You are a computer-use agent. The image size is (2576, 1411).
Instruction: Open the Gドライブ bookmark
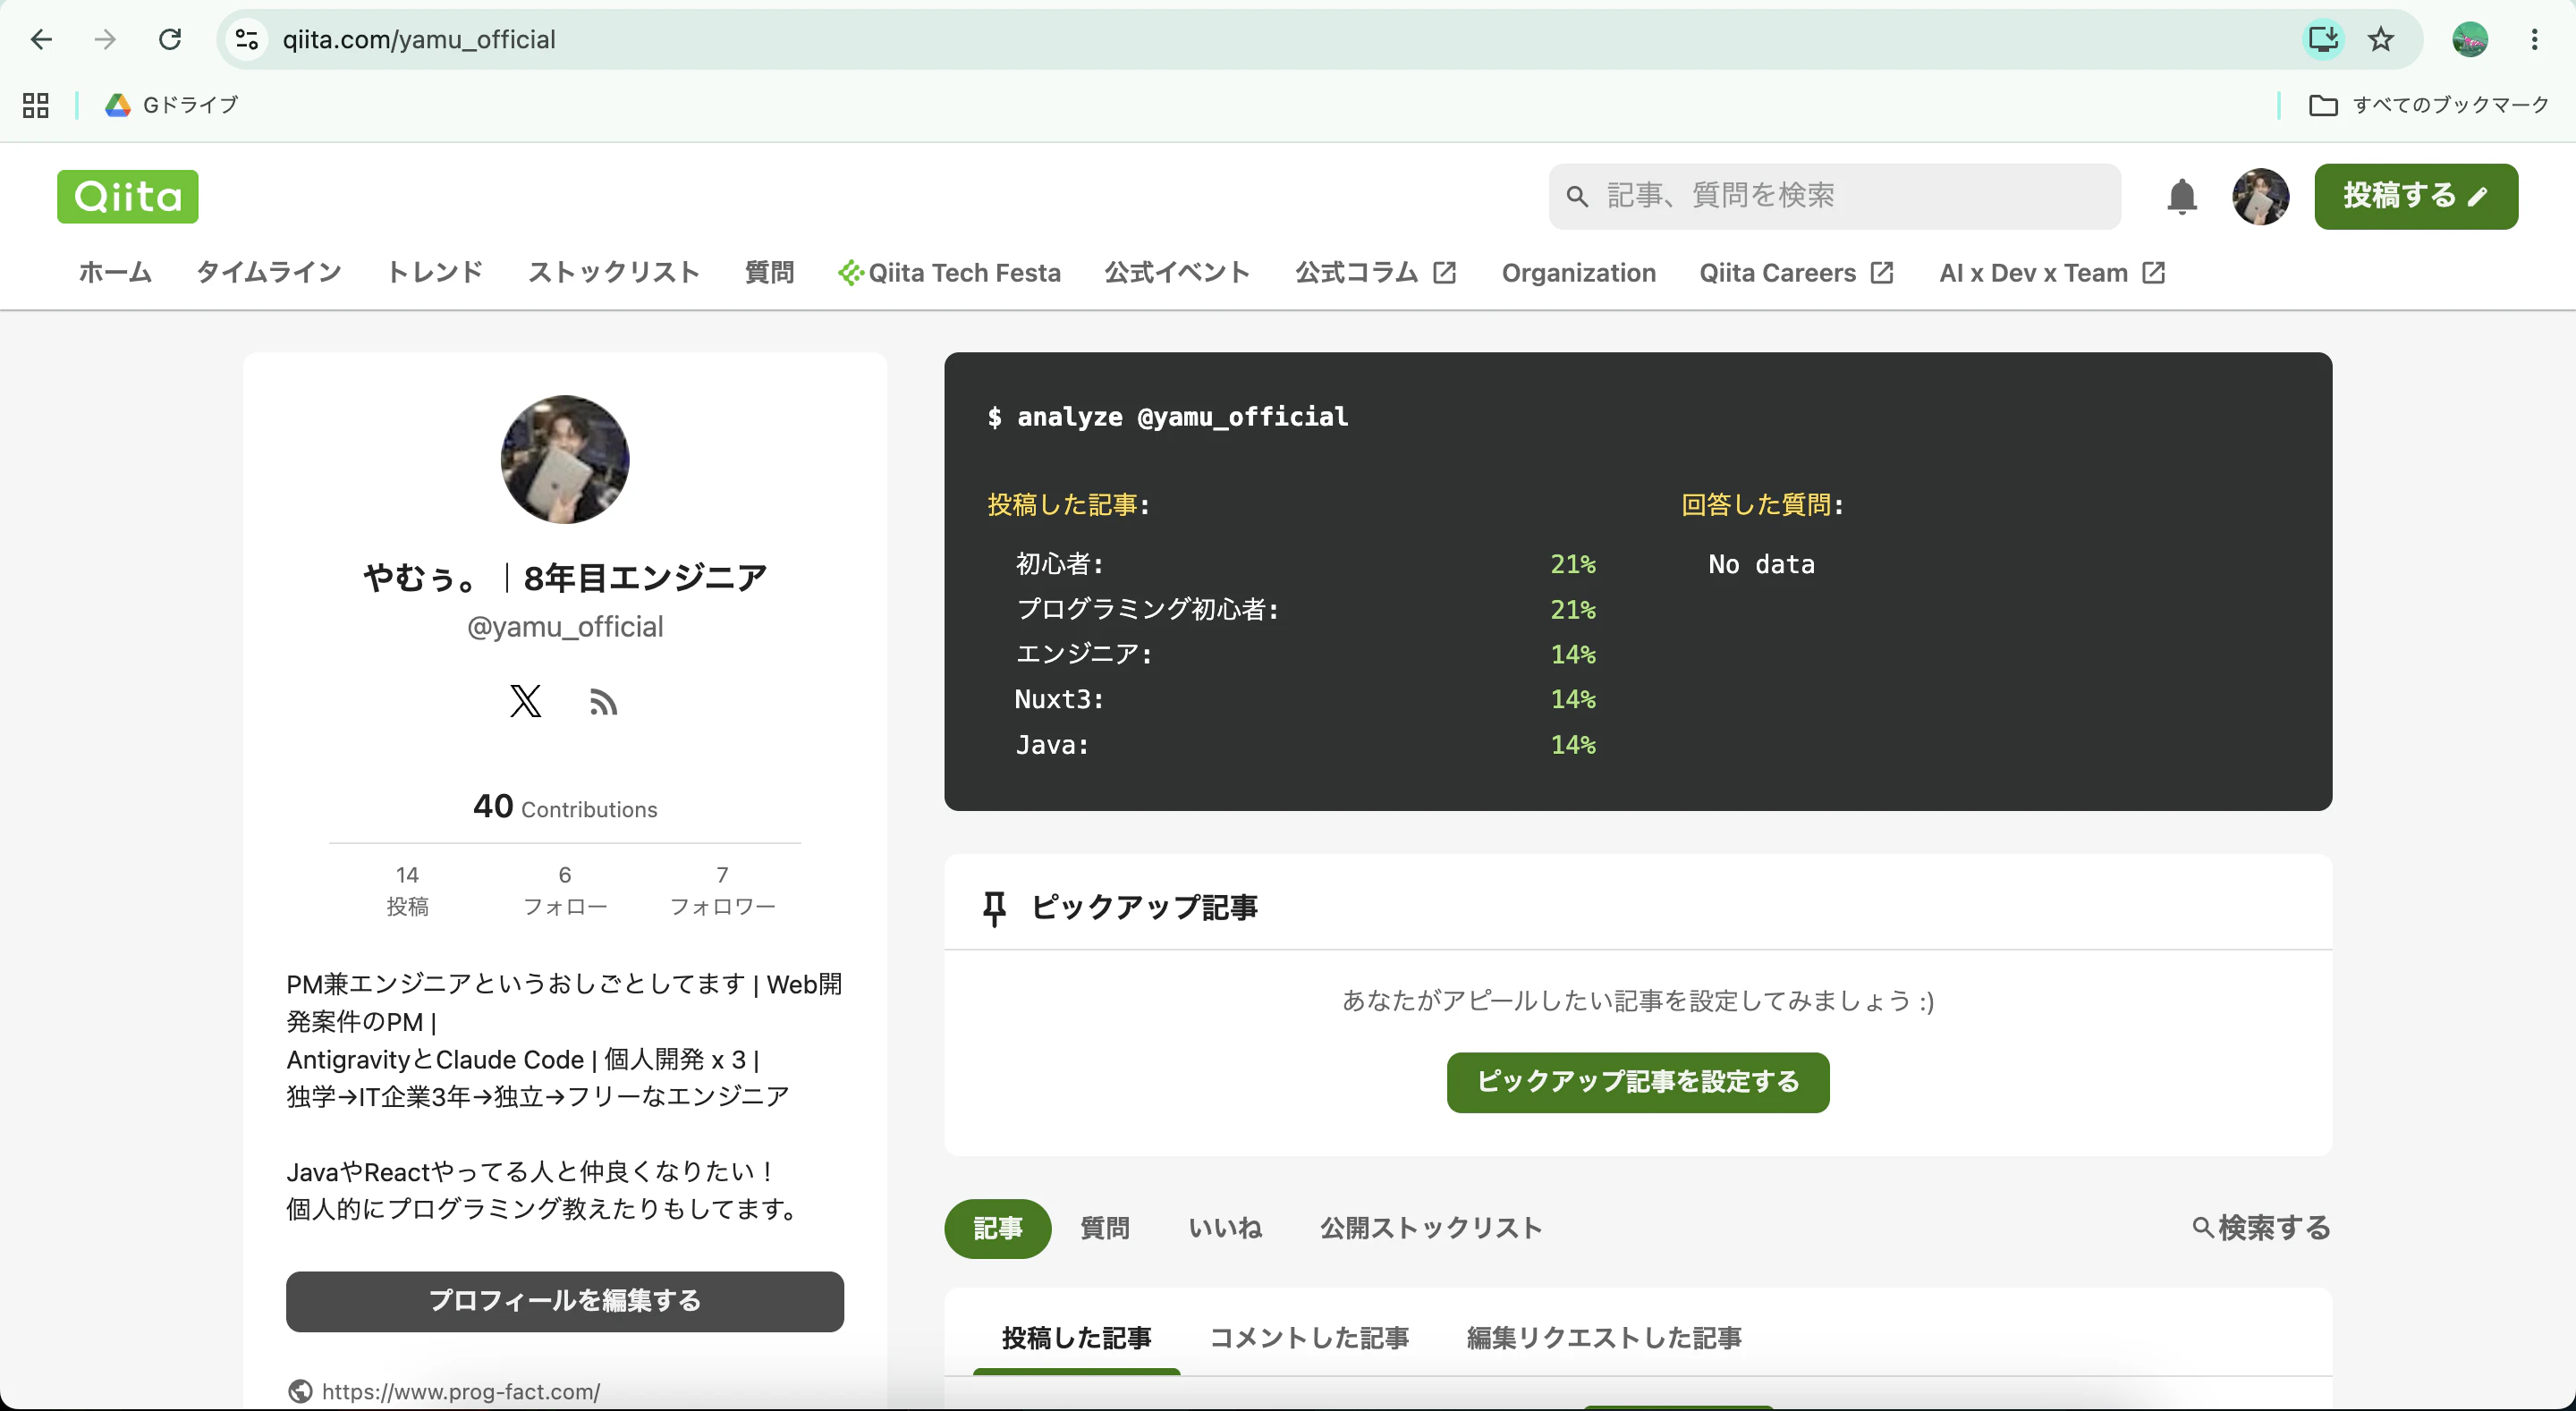click(x=172, y=105)
